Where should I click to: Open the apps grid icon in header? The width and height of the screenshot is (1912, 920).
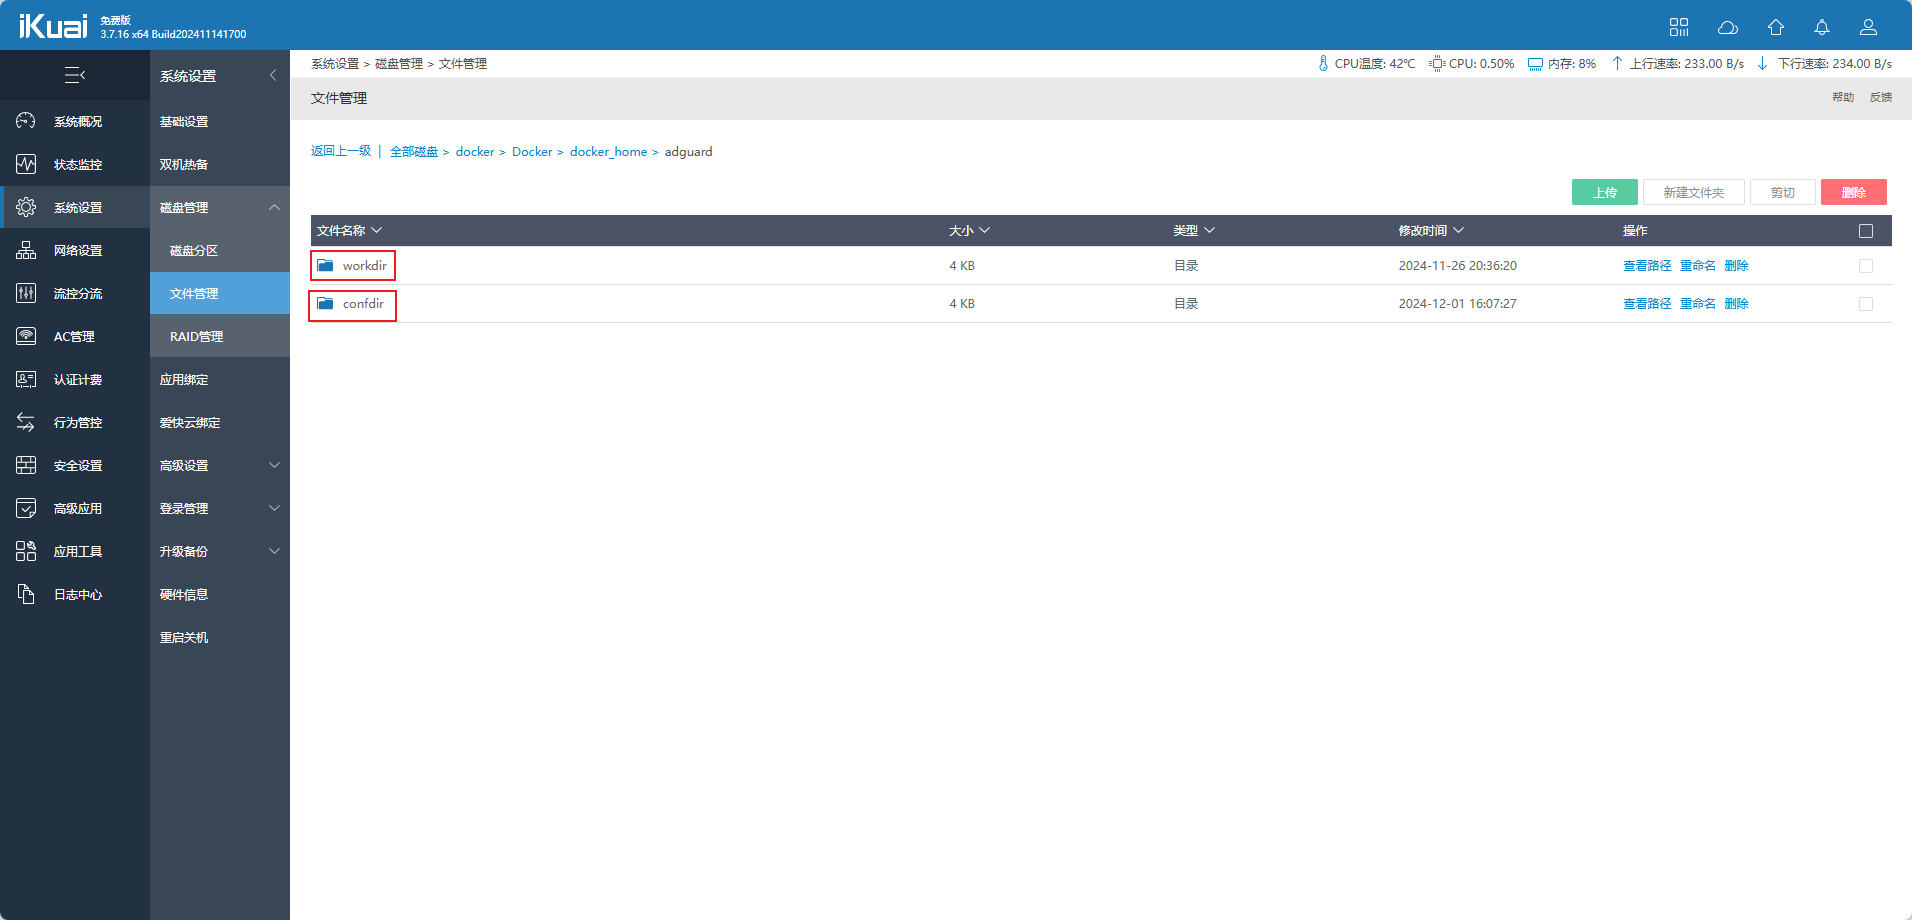(x=1678, y=27)
